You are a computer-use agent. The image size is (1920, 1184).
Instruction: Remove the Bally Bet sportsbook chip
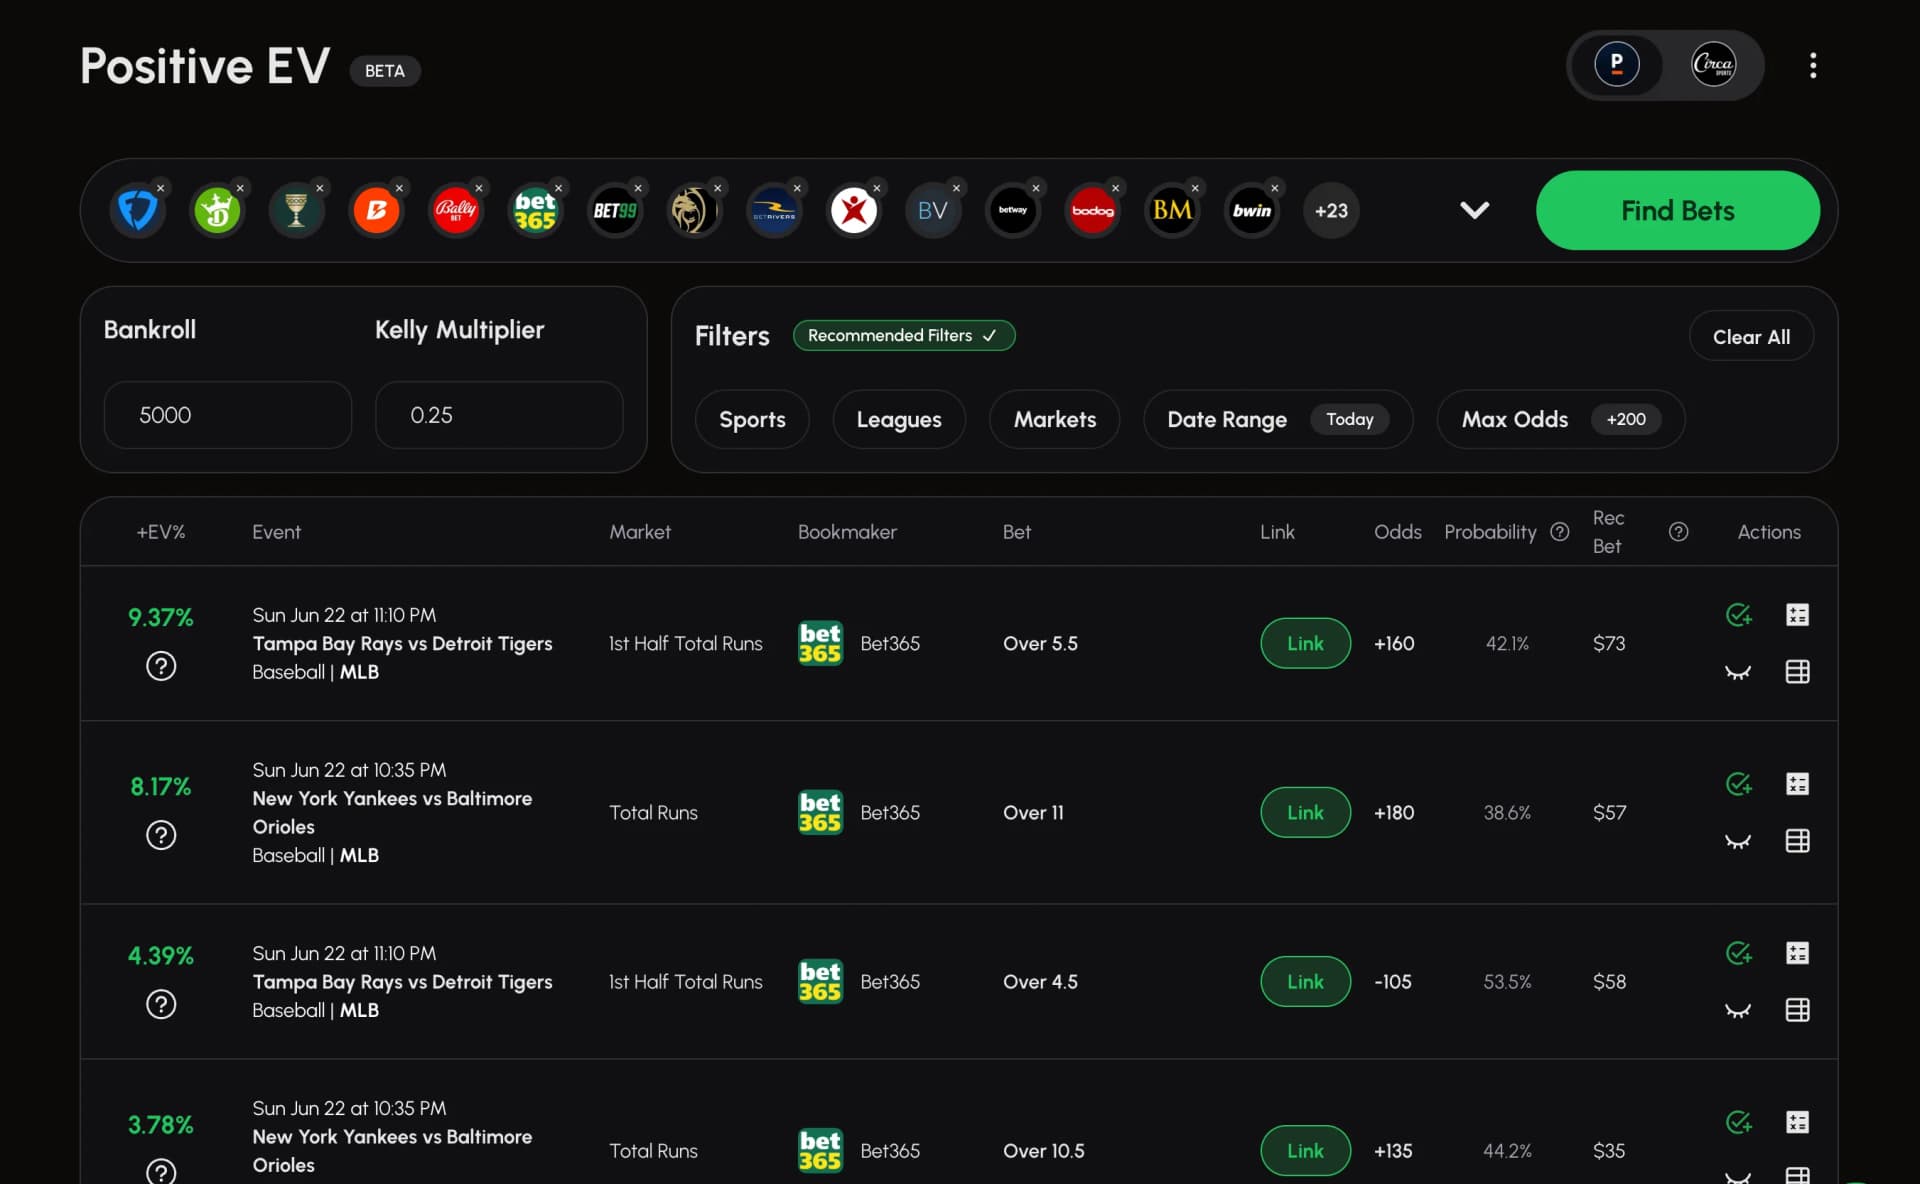[479, 188]
